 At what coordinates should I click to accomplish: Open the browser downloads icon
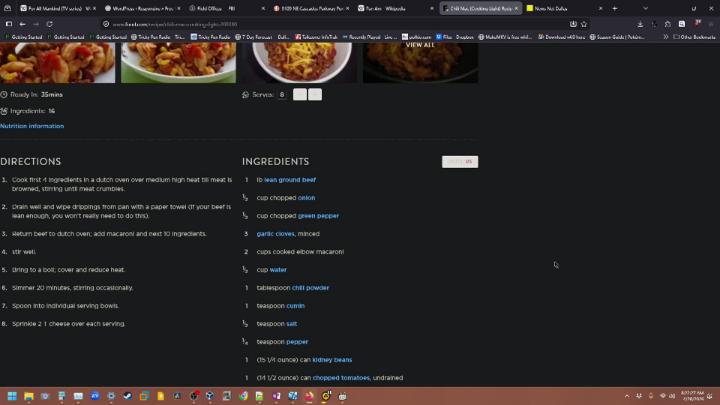point(640,24)
